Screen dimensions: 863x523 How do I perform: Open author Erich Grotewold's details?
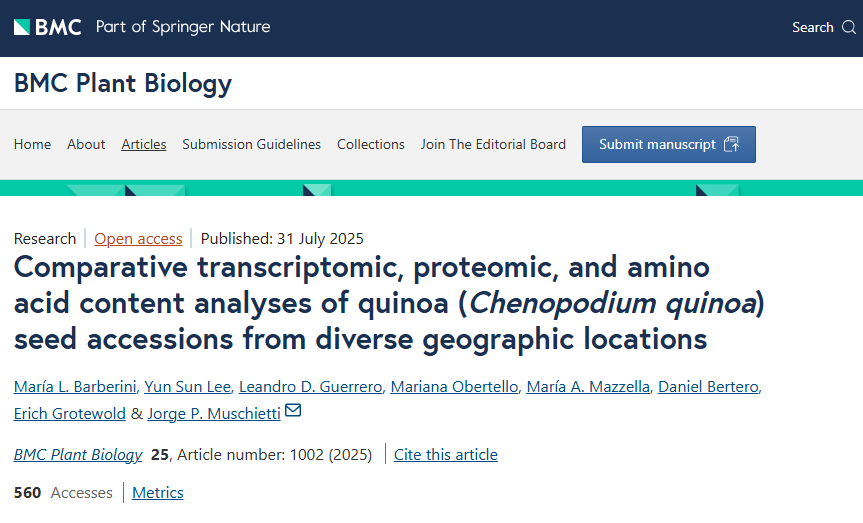(70, 413)
